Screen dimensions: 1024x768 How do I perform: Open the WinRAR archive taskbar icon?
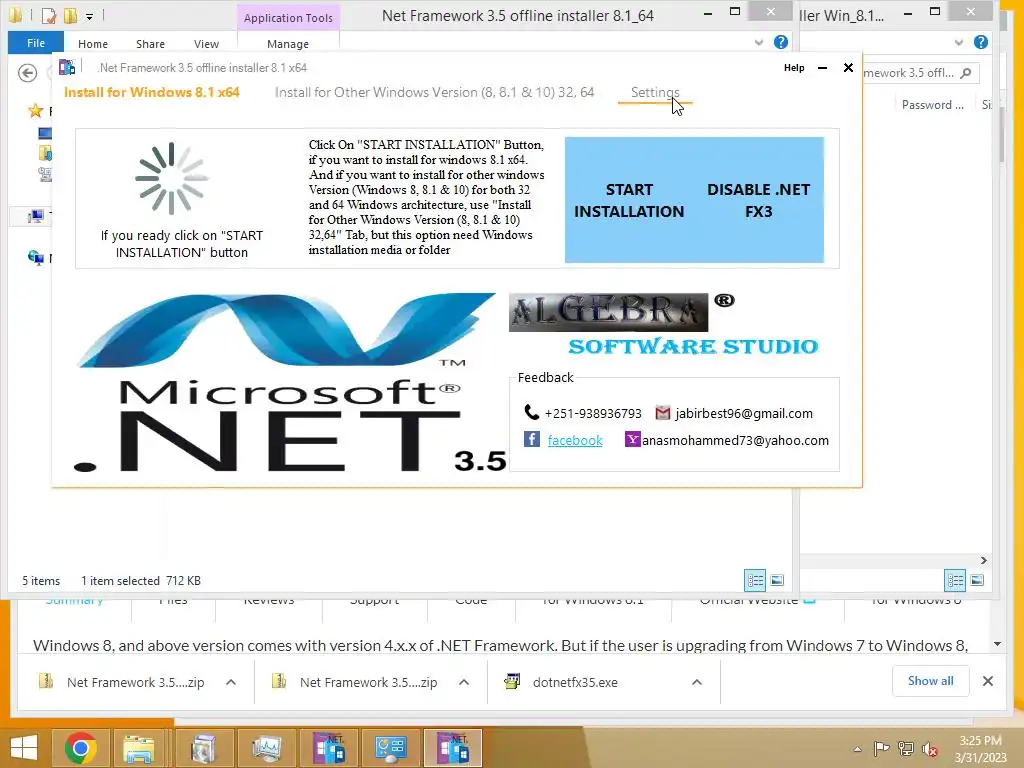[203, 748]
